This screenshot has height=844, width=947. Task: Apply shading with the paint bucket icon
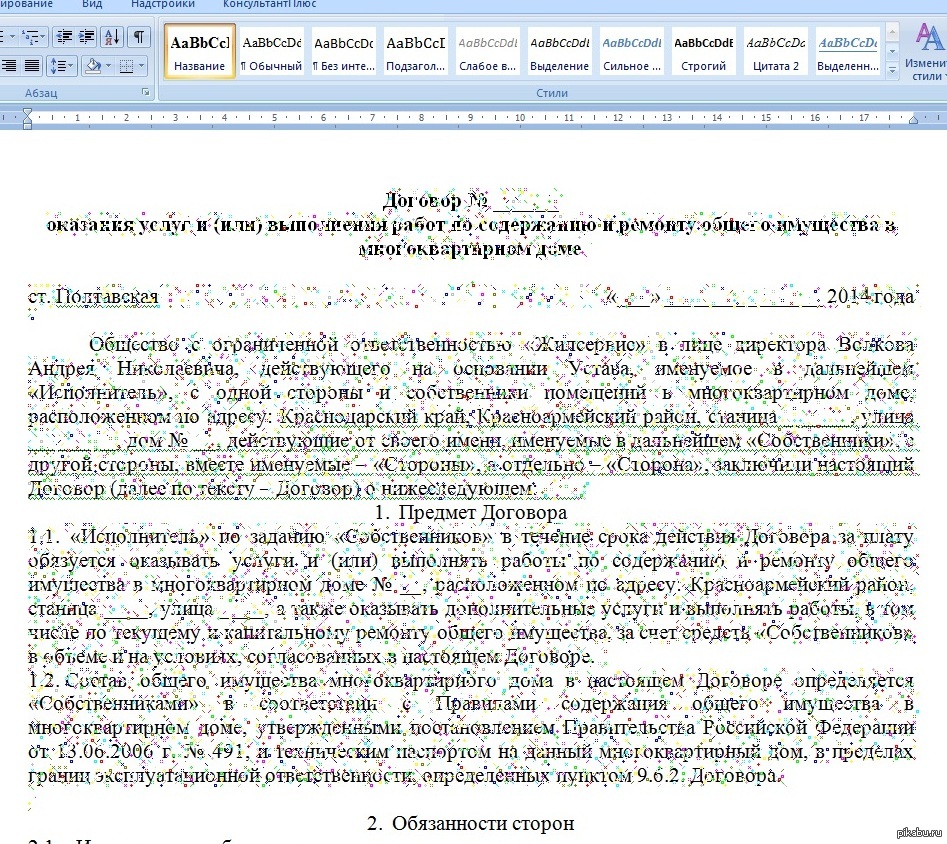(93, 66)
